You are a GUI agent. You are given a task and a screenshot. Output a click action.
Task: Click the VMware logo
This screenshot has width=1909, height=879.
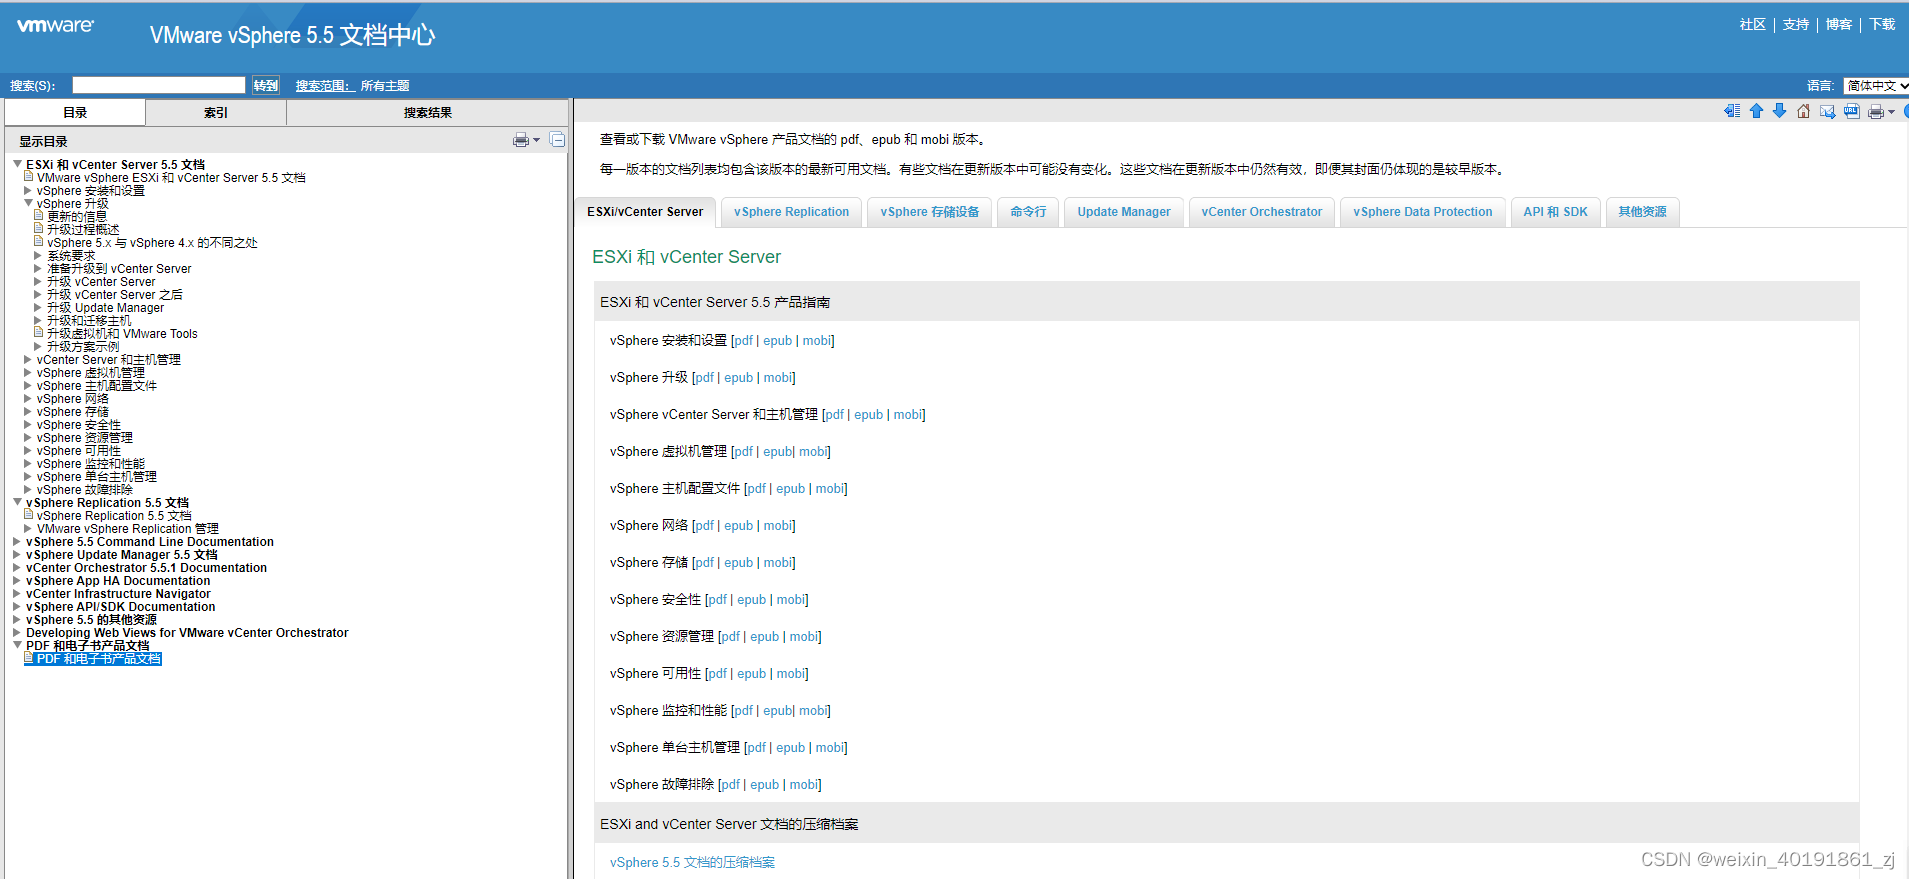tap(56, 25)
